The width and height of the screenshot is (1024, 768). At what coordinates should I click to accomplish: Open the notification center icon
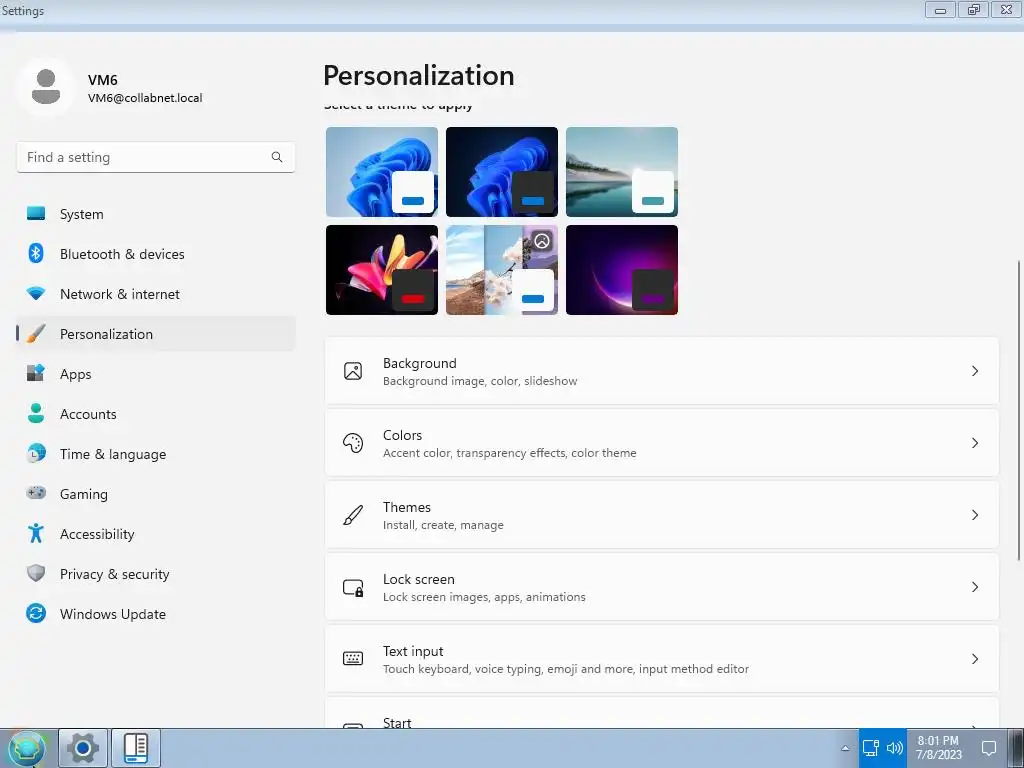point(989,748)
